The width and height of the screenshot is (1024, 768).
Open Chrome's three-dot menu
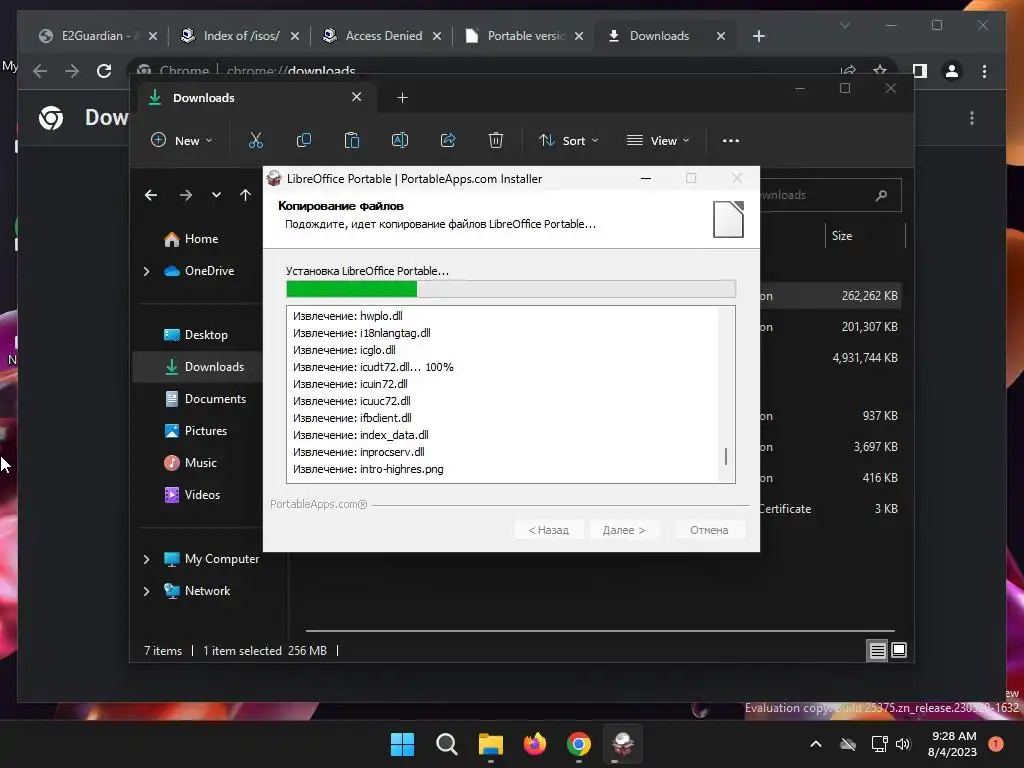[x=984, y=71]
